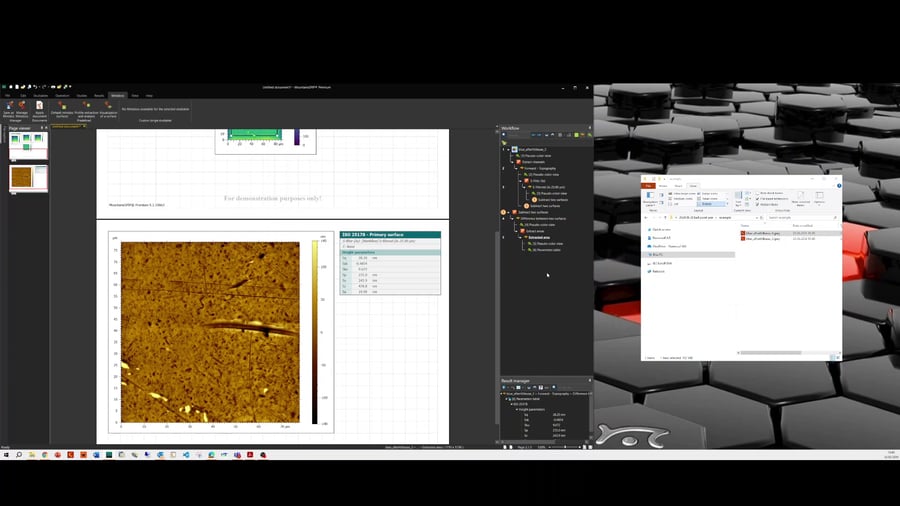Click Explorer Back arrow button
The width and height of the screenshot is (900, 506).
[646, 217]
